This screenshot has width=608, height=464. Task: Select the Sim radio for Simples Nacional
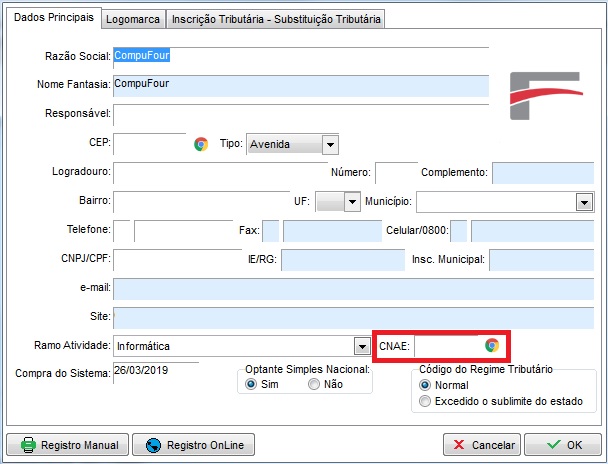click(252, 384)
